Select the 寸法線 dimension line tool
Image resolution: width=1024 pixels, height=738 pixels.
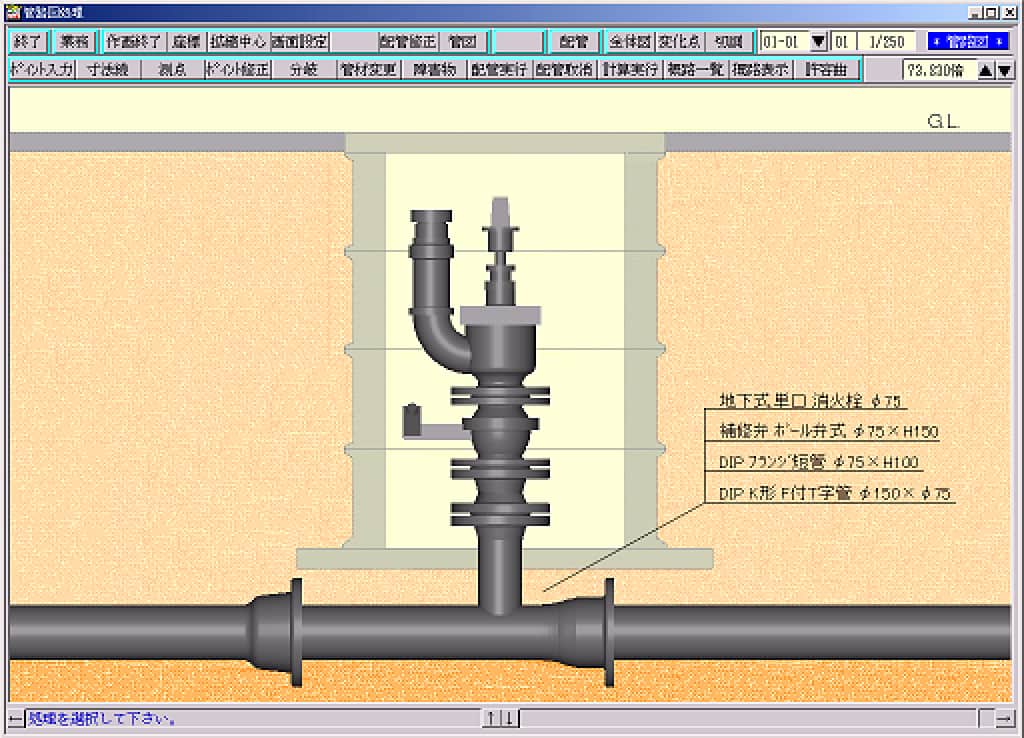click(x=107, y=70)
